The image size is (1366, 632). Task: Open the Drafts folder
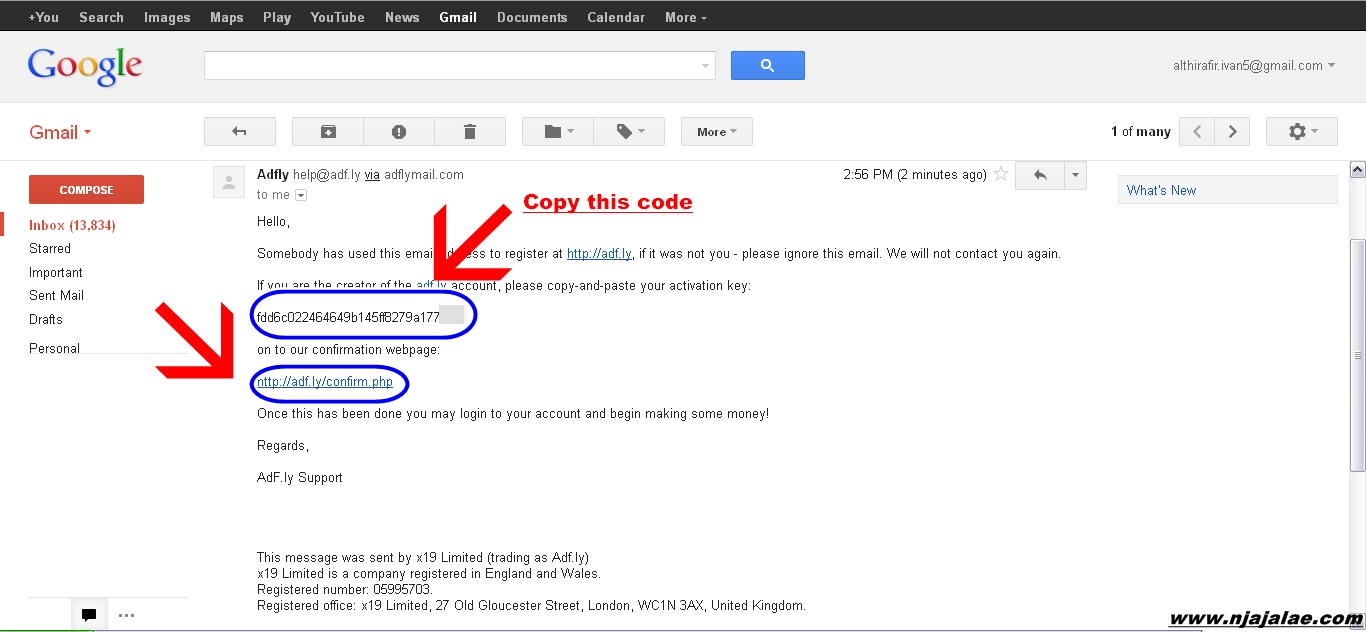click(46, 320)
